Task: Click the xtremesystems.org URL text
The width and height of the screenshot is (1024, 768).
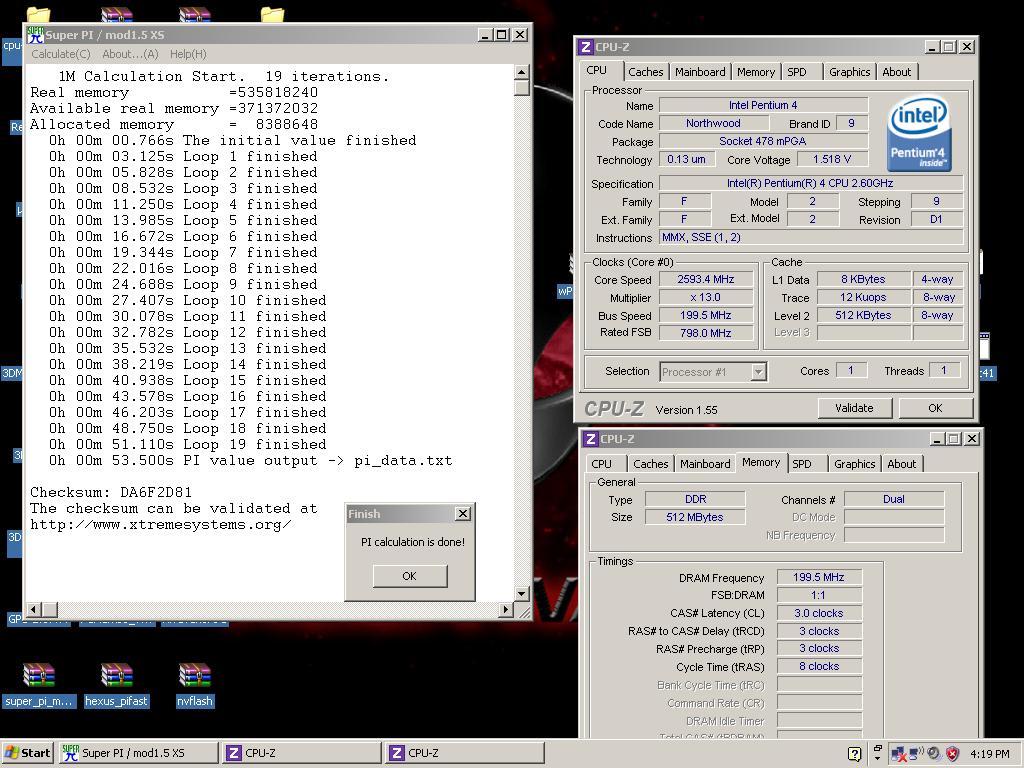Action: pyautogui.click(x=161, y=524)
